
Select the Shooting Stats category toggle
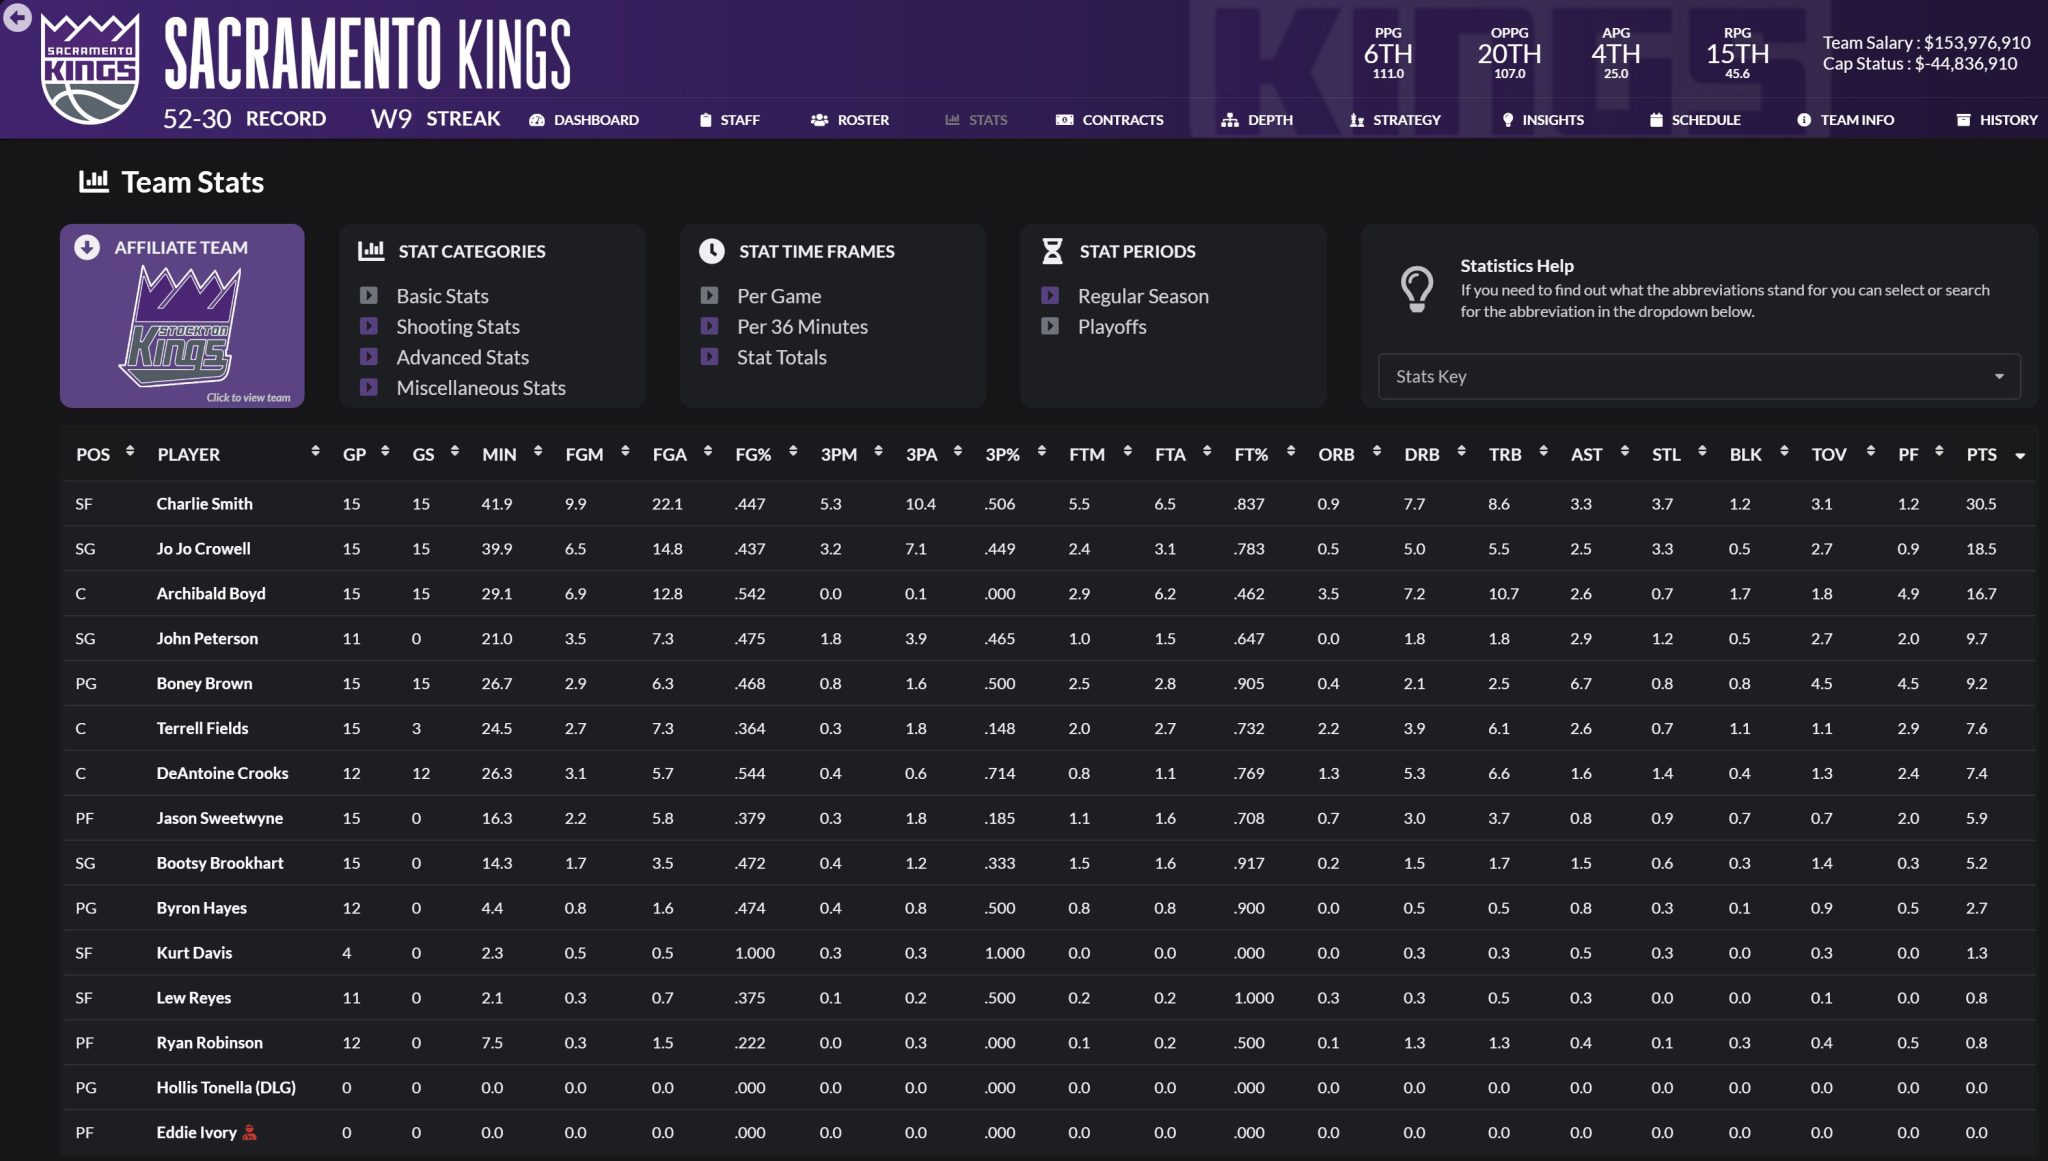click(369, 326)
